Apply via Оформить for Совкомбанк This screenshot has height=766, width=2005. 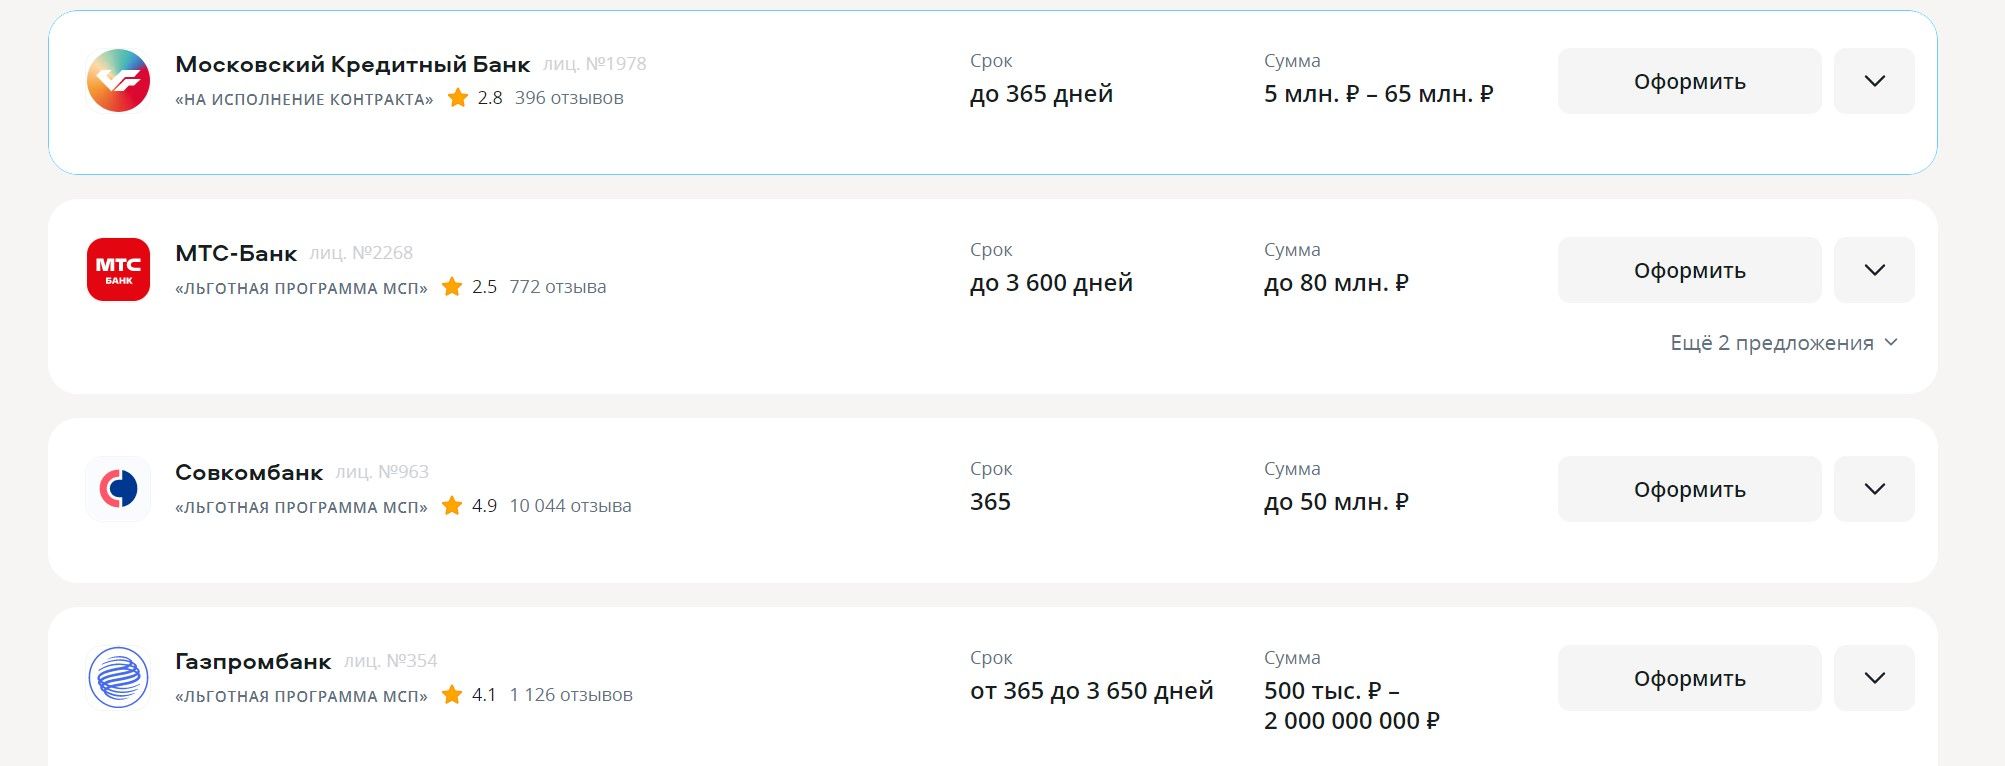(1689, 489)
